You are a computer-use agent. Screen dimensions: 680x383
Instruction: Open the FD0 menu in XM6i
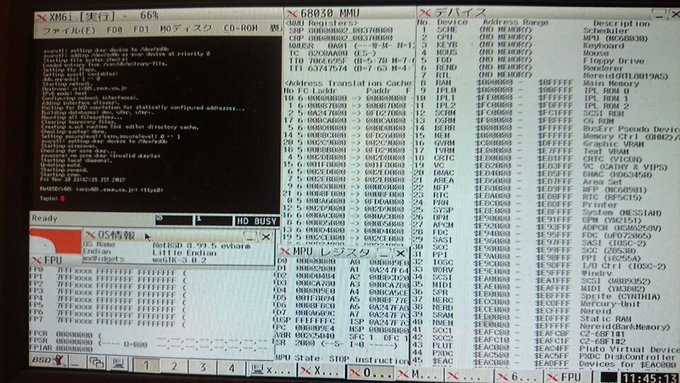pyautogui.click(x=114, y=29)
